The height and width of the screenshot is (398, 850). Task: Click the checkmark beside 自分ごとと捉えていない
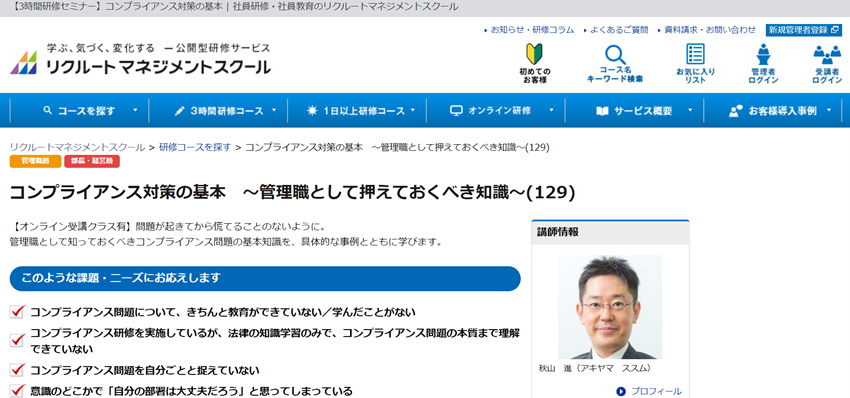pos(17,370)
